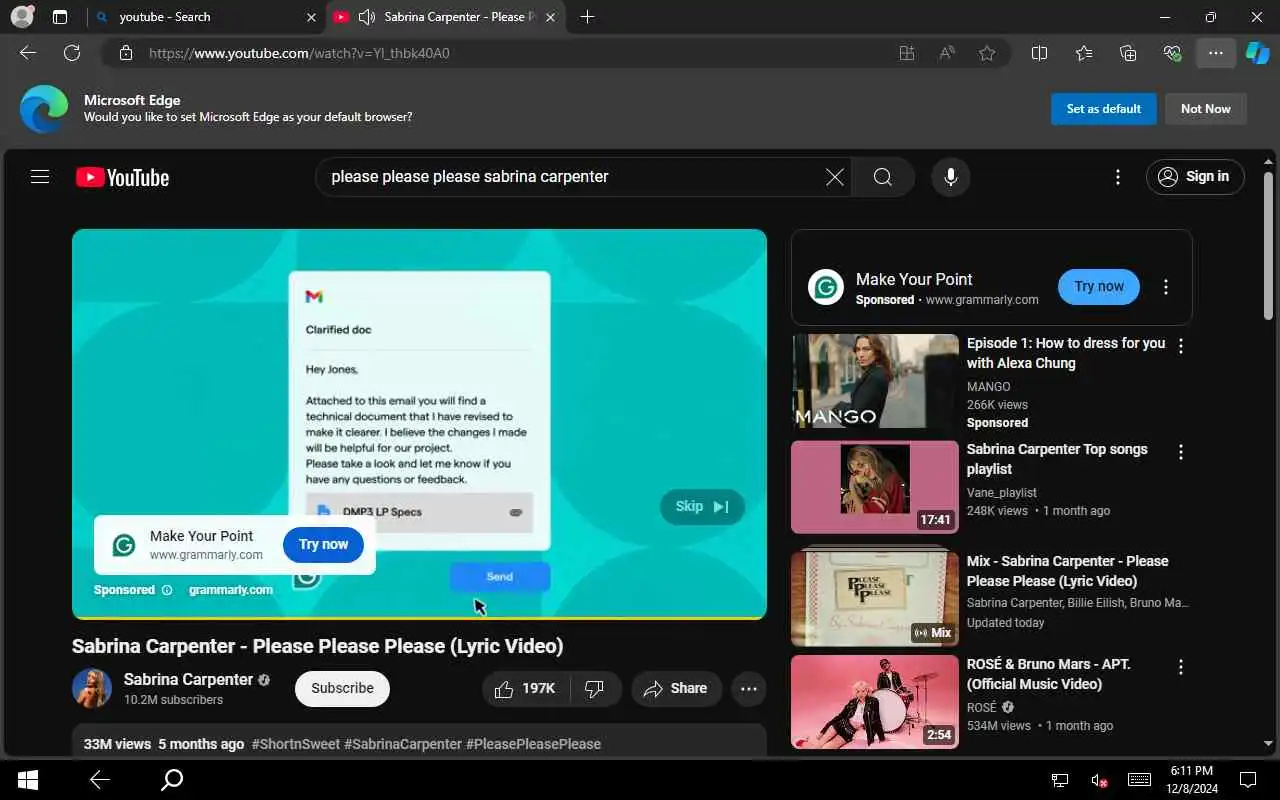Open Edge Settings and more menu
Image resolution: width=1280 pixels, height=800 pixels.
[1216, 53]
